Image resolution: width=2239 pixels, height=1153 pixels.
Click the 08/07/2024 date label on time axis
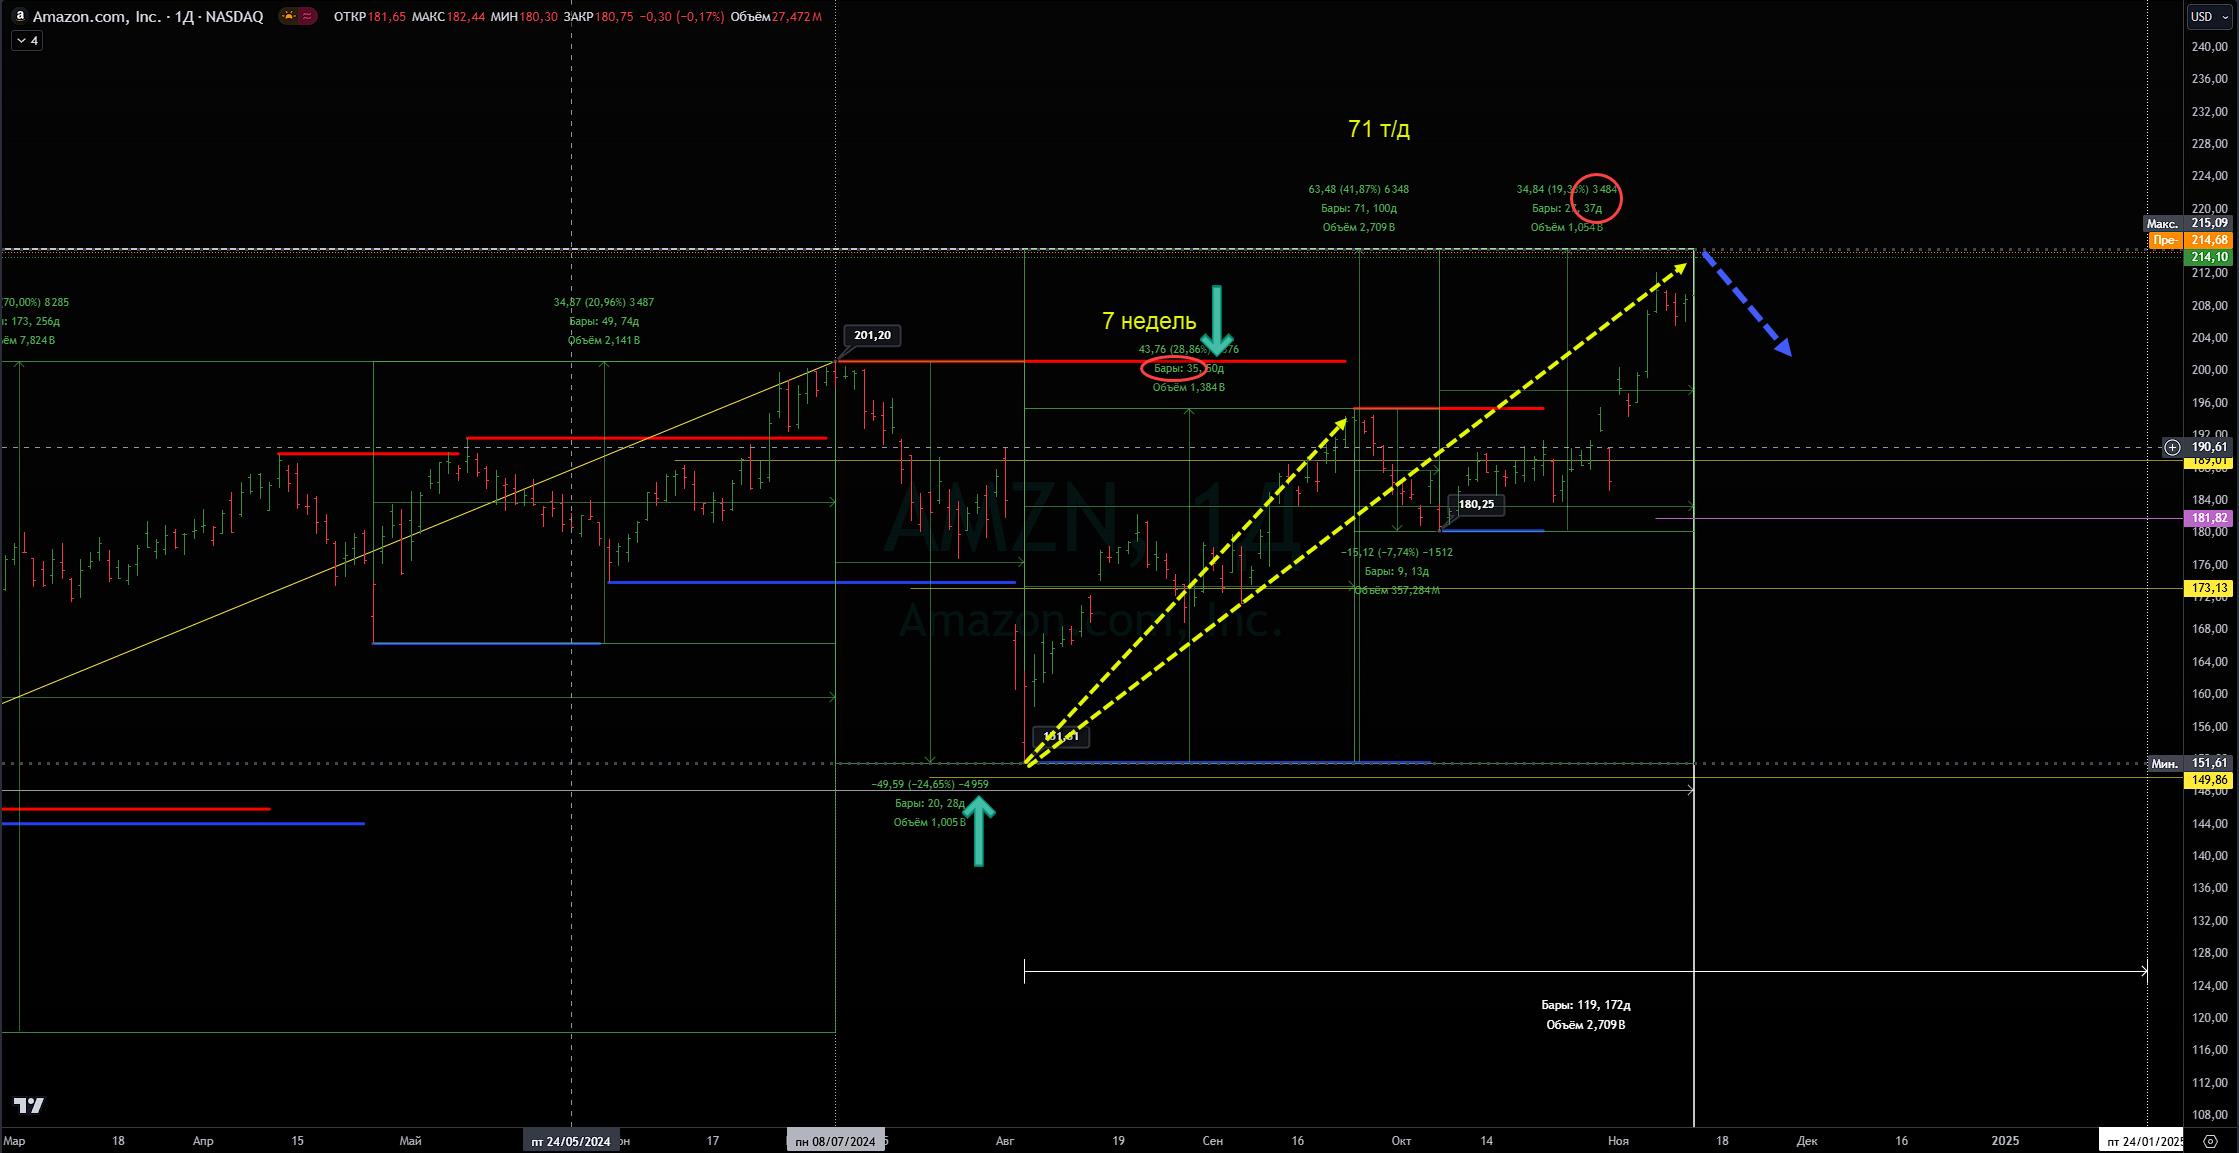[835, 1141]
